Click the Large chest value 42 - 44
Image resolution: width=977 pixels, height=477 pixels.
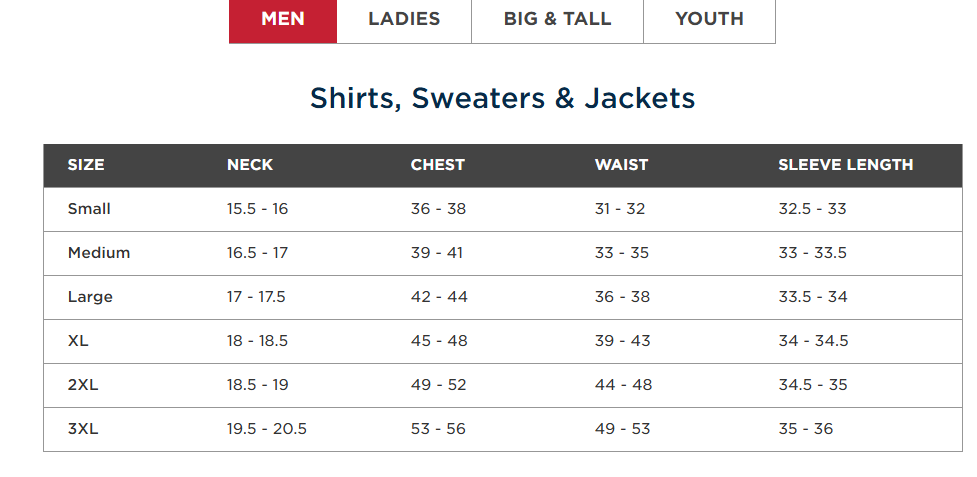[439, 297]
